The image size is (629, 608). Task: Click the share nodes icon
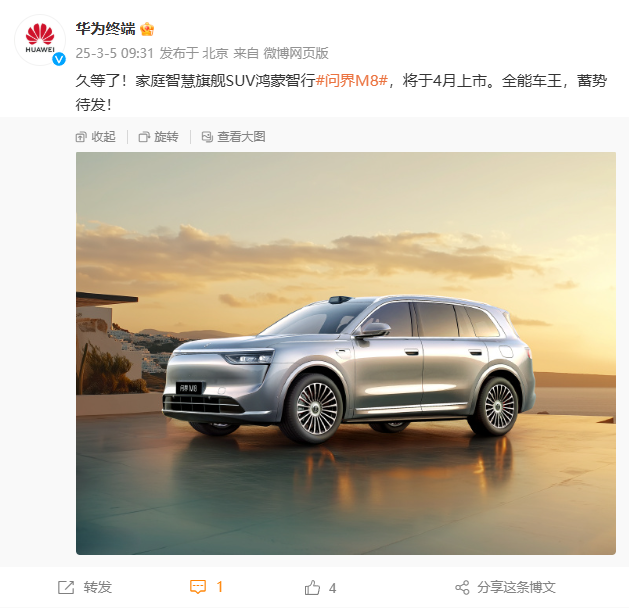[x=462, y=588]
